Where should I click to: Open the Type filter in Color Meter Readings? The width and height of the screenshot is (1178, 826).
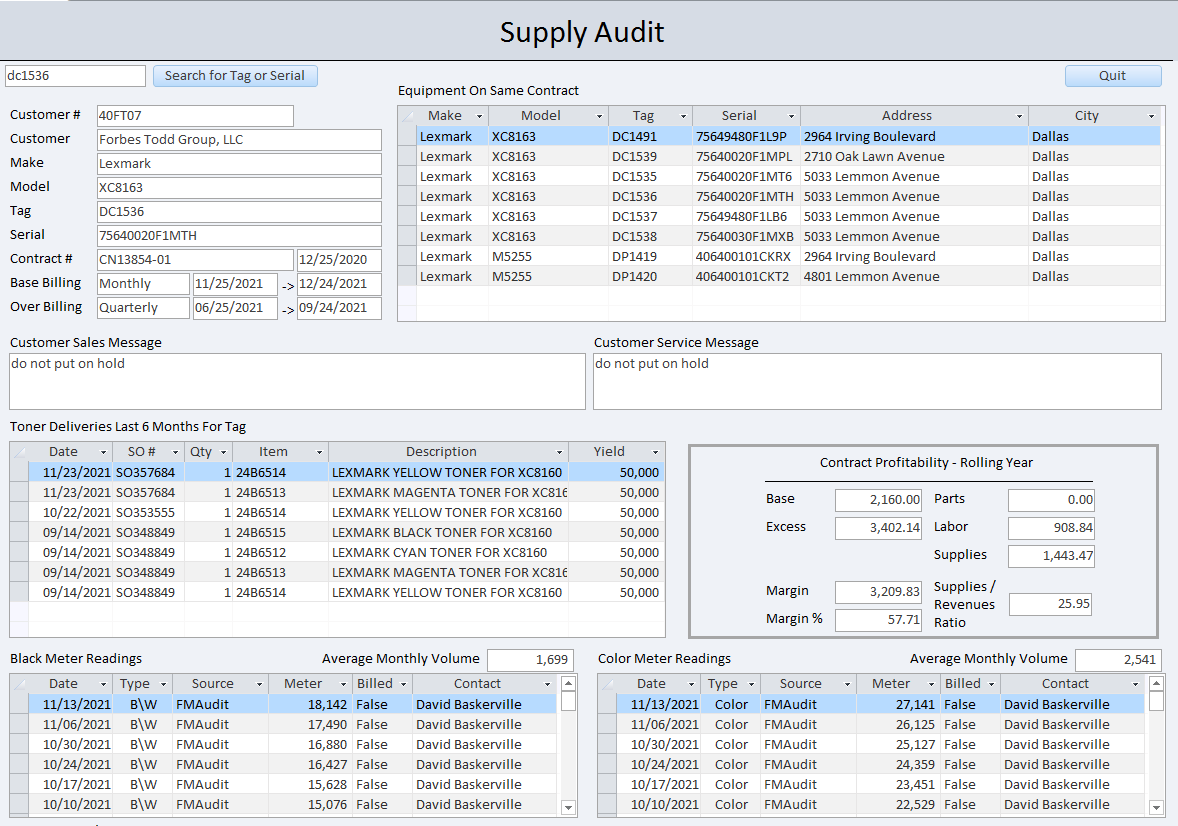752,683
